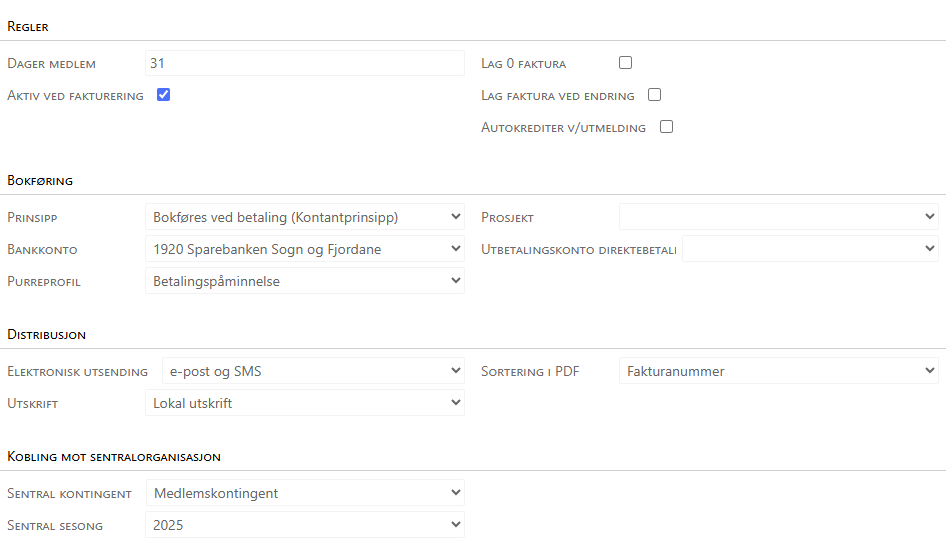The height and width of the screenshot is (544, 946).
Task: Open the Sentral sesong dropdown showing 2025
Action: tap(304, 525)
